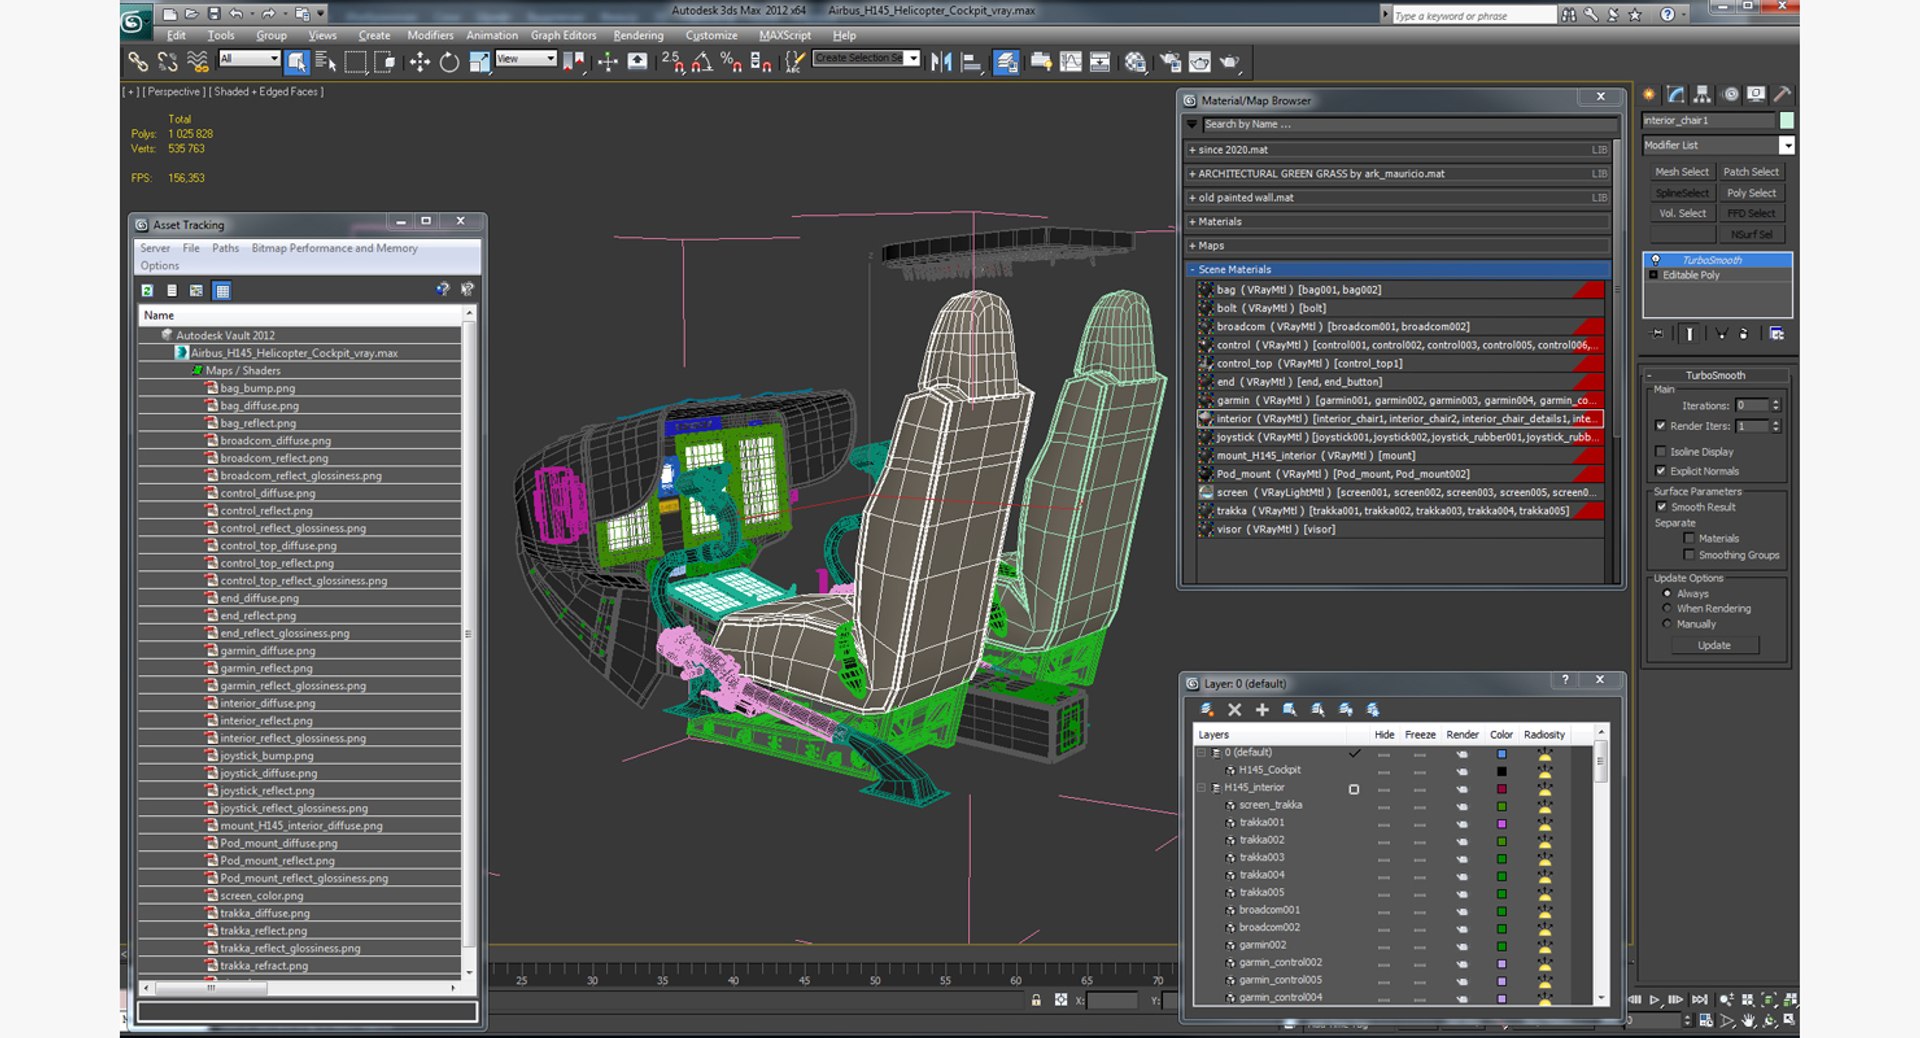Viewport: 1920px width, 1038px height.
Task: Enable Separate by Smoothing Groups checkbox
Action: [x=1689, y=555]
